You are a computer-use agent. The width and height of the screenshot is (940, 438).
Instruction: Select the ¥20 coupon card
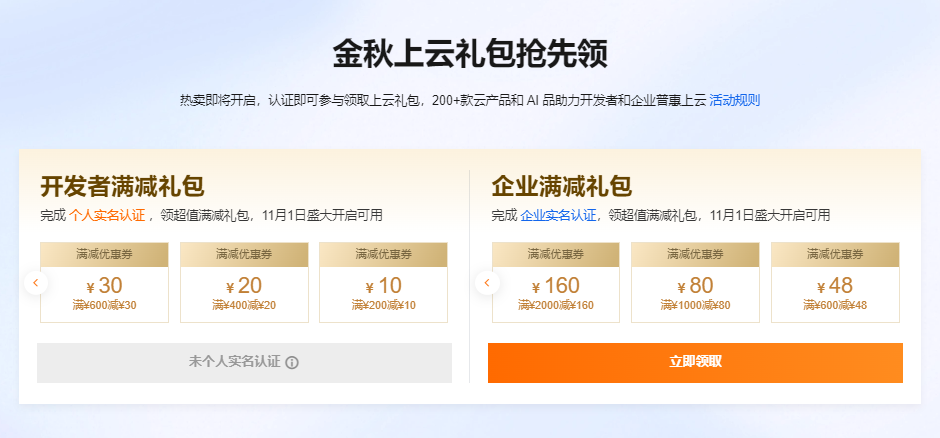coord(244,282)
